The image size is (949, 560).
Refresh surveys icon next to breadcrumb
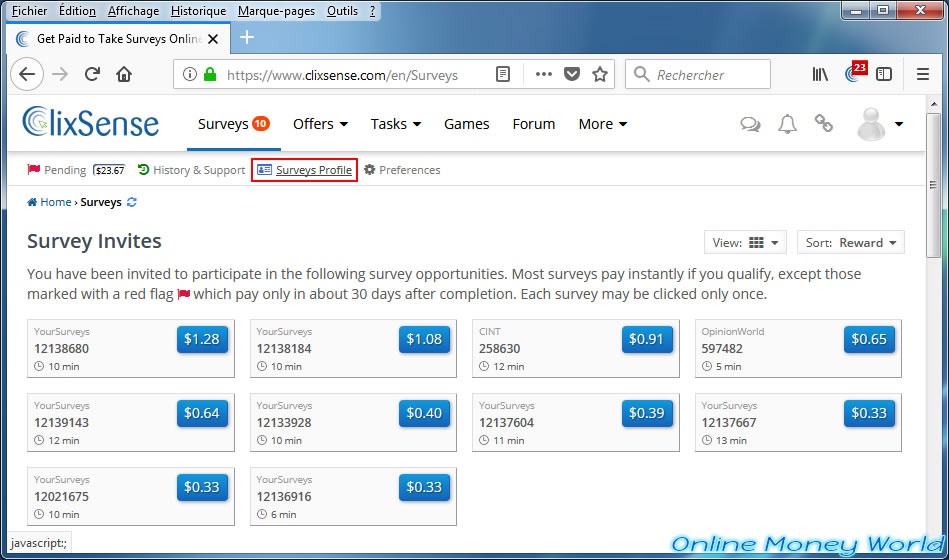click(132, 202)
